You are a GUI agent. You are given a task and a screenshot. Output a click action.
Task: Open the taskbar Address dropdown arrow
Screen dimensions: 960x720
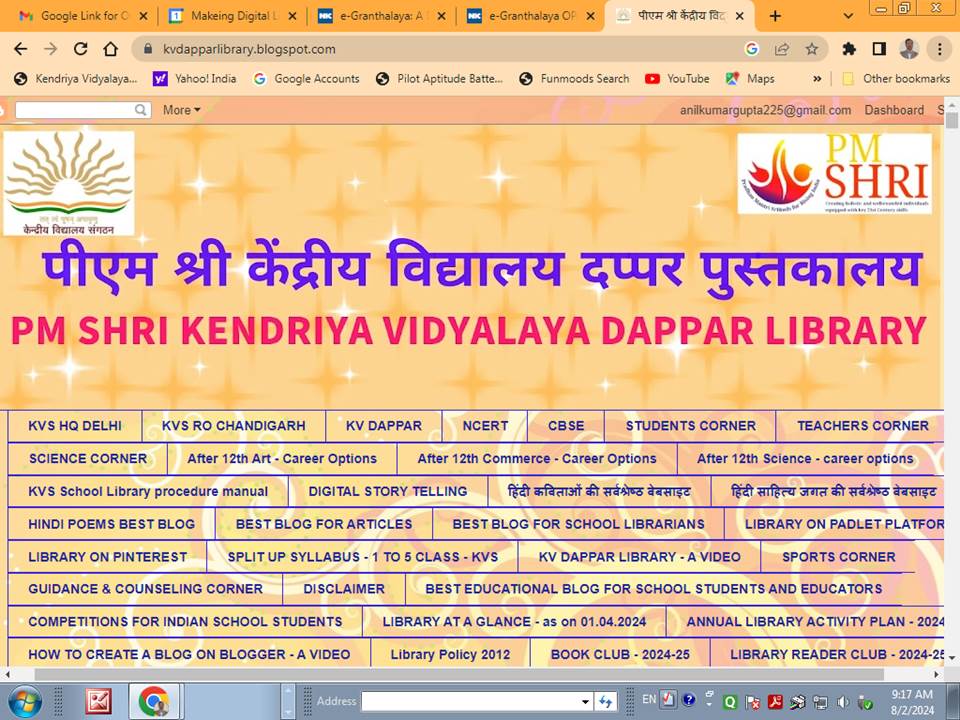click(x=586, y=701)
